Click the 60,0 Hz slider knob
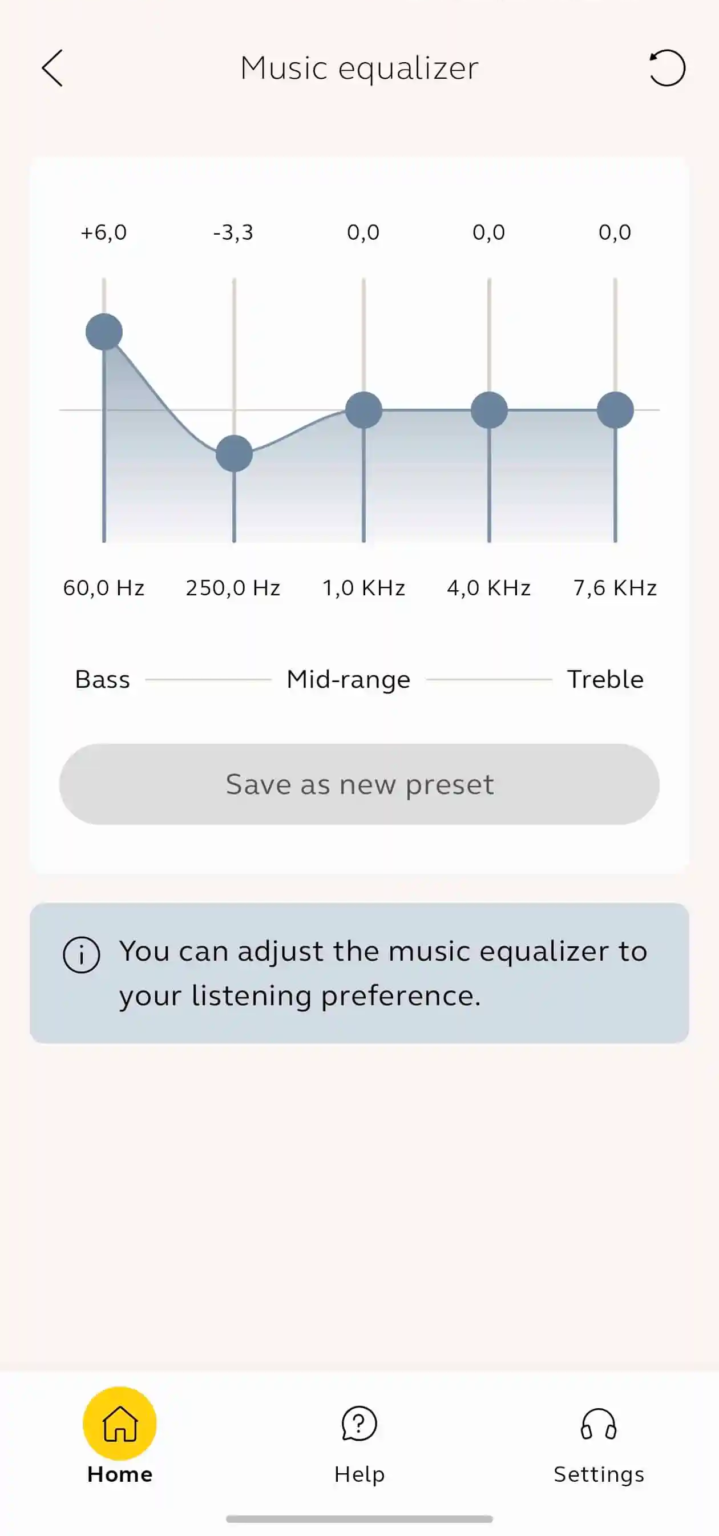This screenshot has height=1536, width=719. 104,332
